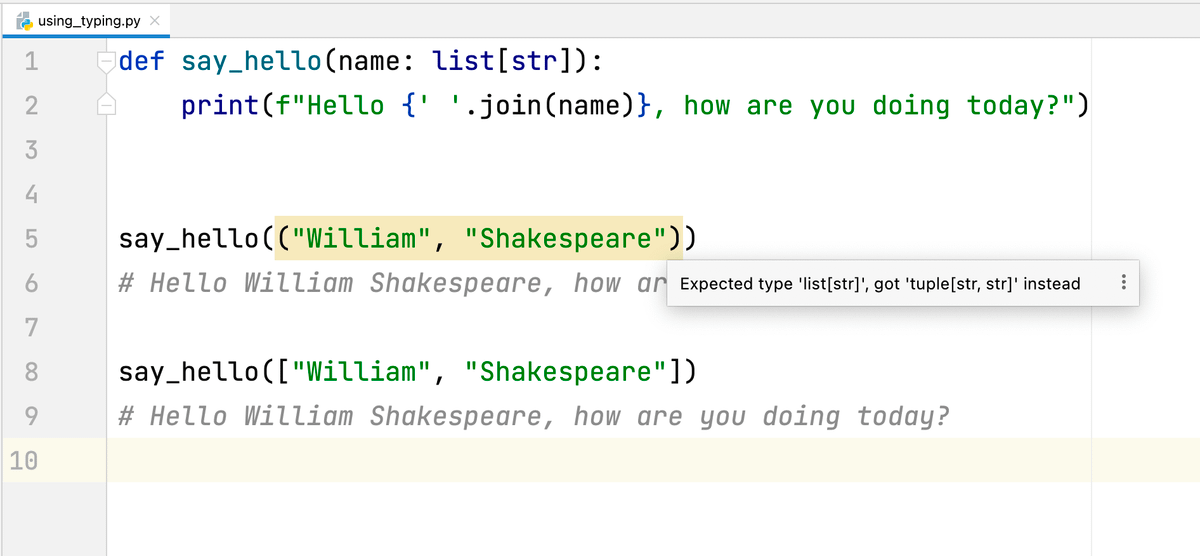Image resolution: width=1200 pixels, height=556 pixels.
Task: Collapse say_hello function with line 1 fold marker
Action: tap(106, 61)
